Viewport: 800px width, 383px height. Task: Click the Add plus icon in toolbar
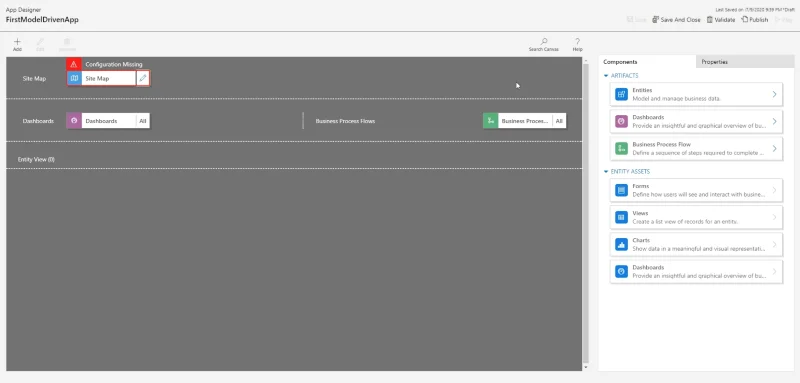17,42
